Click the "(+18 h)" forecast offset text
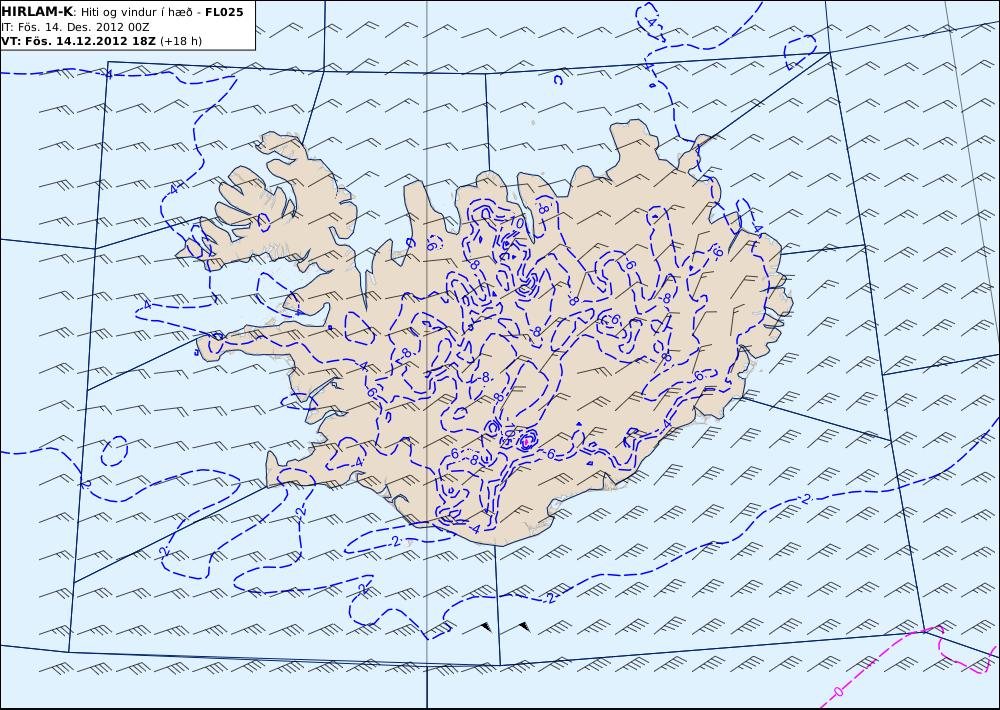This screenshot has width=1000, height=710. [x=180, y=41]
